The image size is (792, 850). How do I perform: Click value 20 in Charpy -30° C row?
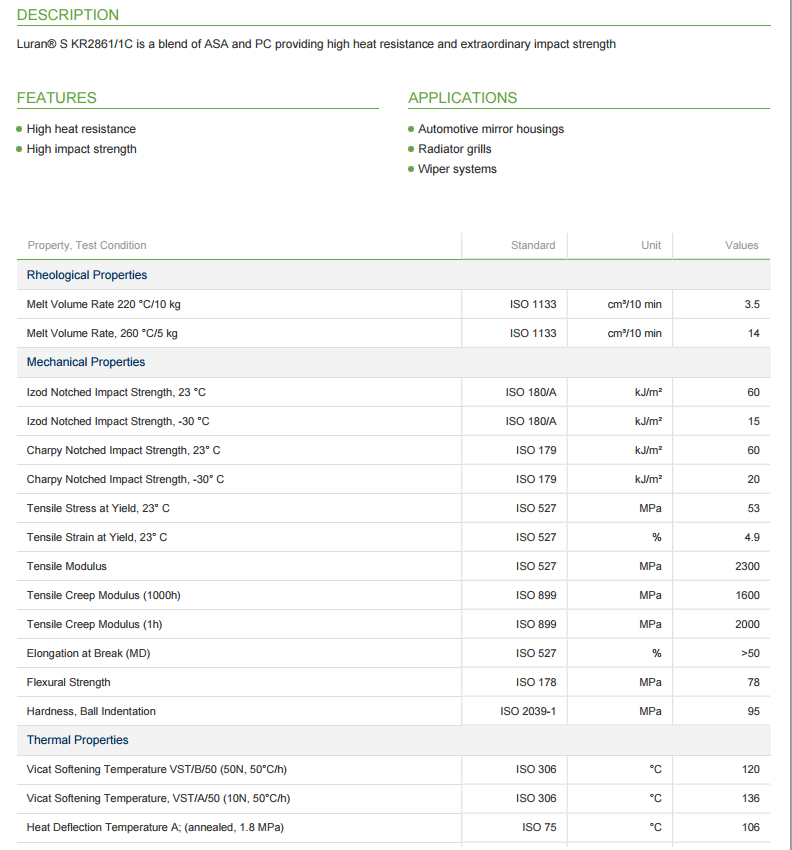click(x=754, y=479)
